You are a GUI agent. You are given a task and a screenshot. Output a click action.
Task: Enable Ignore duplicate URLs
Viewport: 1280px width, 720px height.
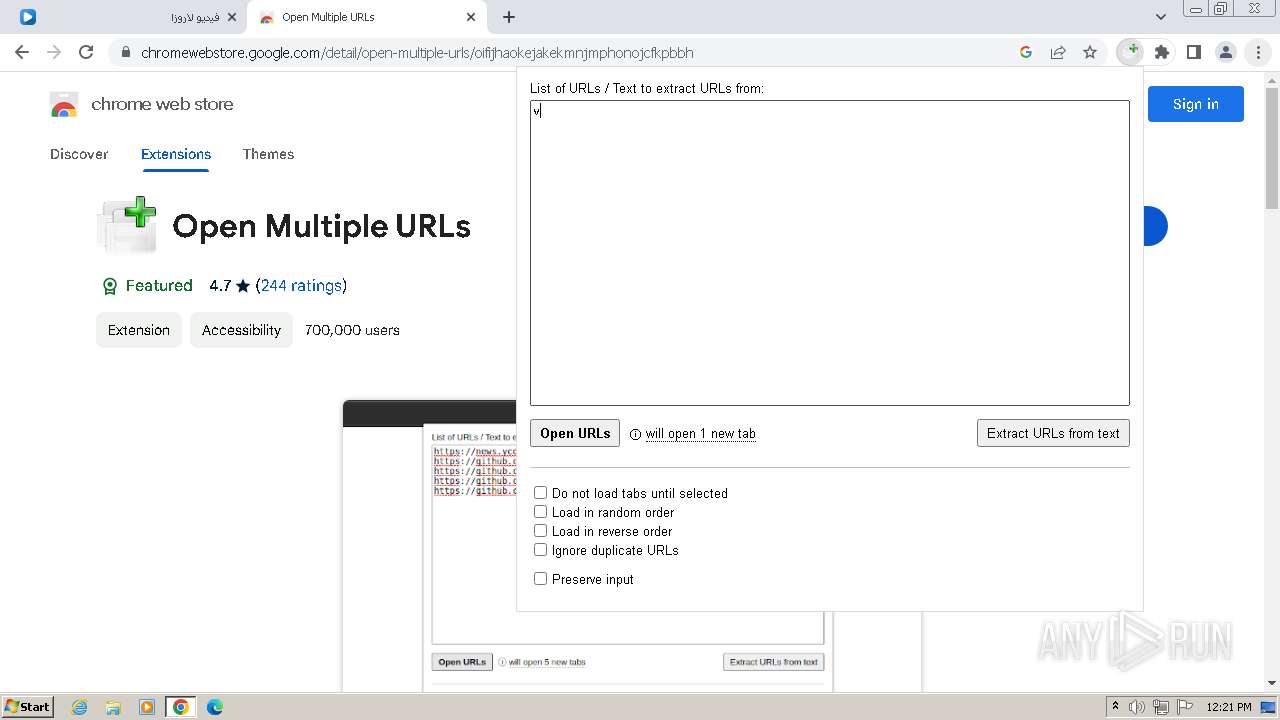540,550
